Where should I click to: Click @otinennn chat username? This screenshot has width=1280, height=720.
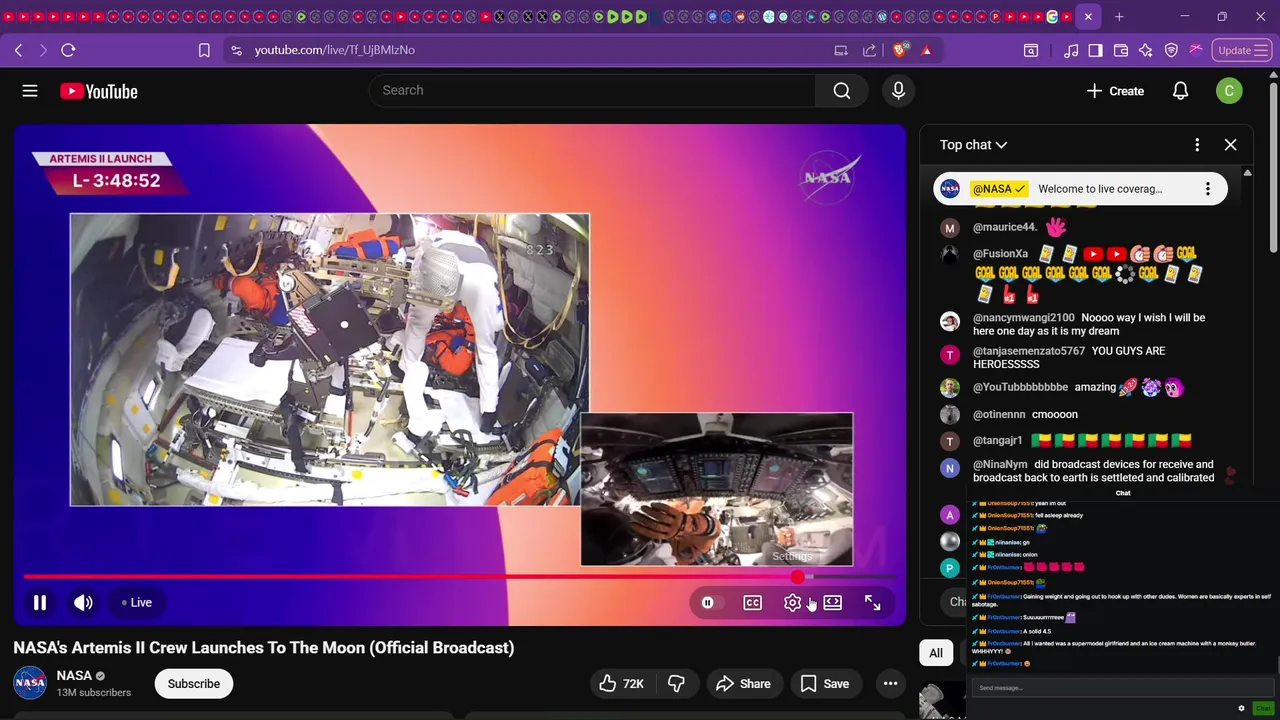click(999, 415)
